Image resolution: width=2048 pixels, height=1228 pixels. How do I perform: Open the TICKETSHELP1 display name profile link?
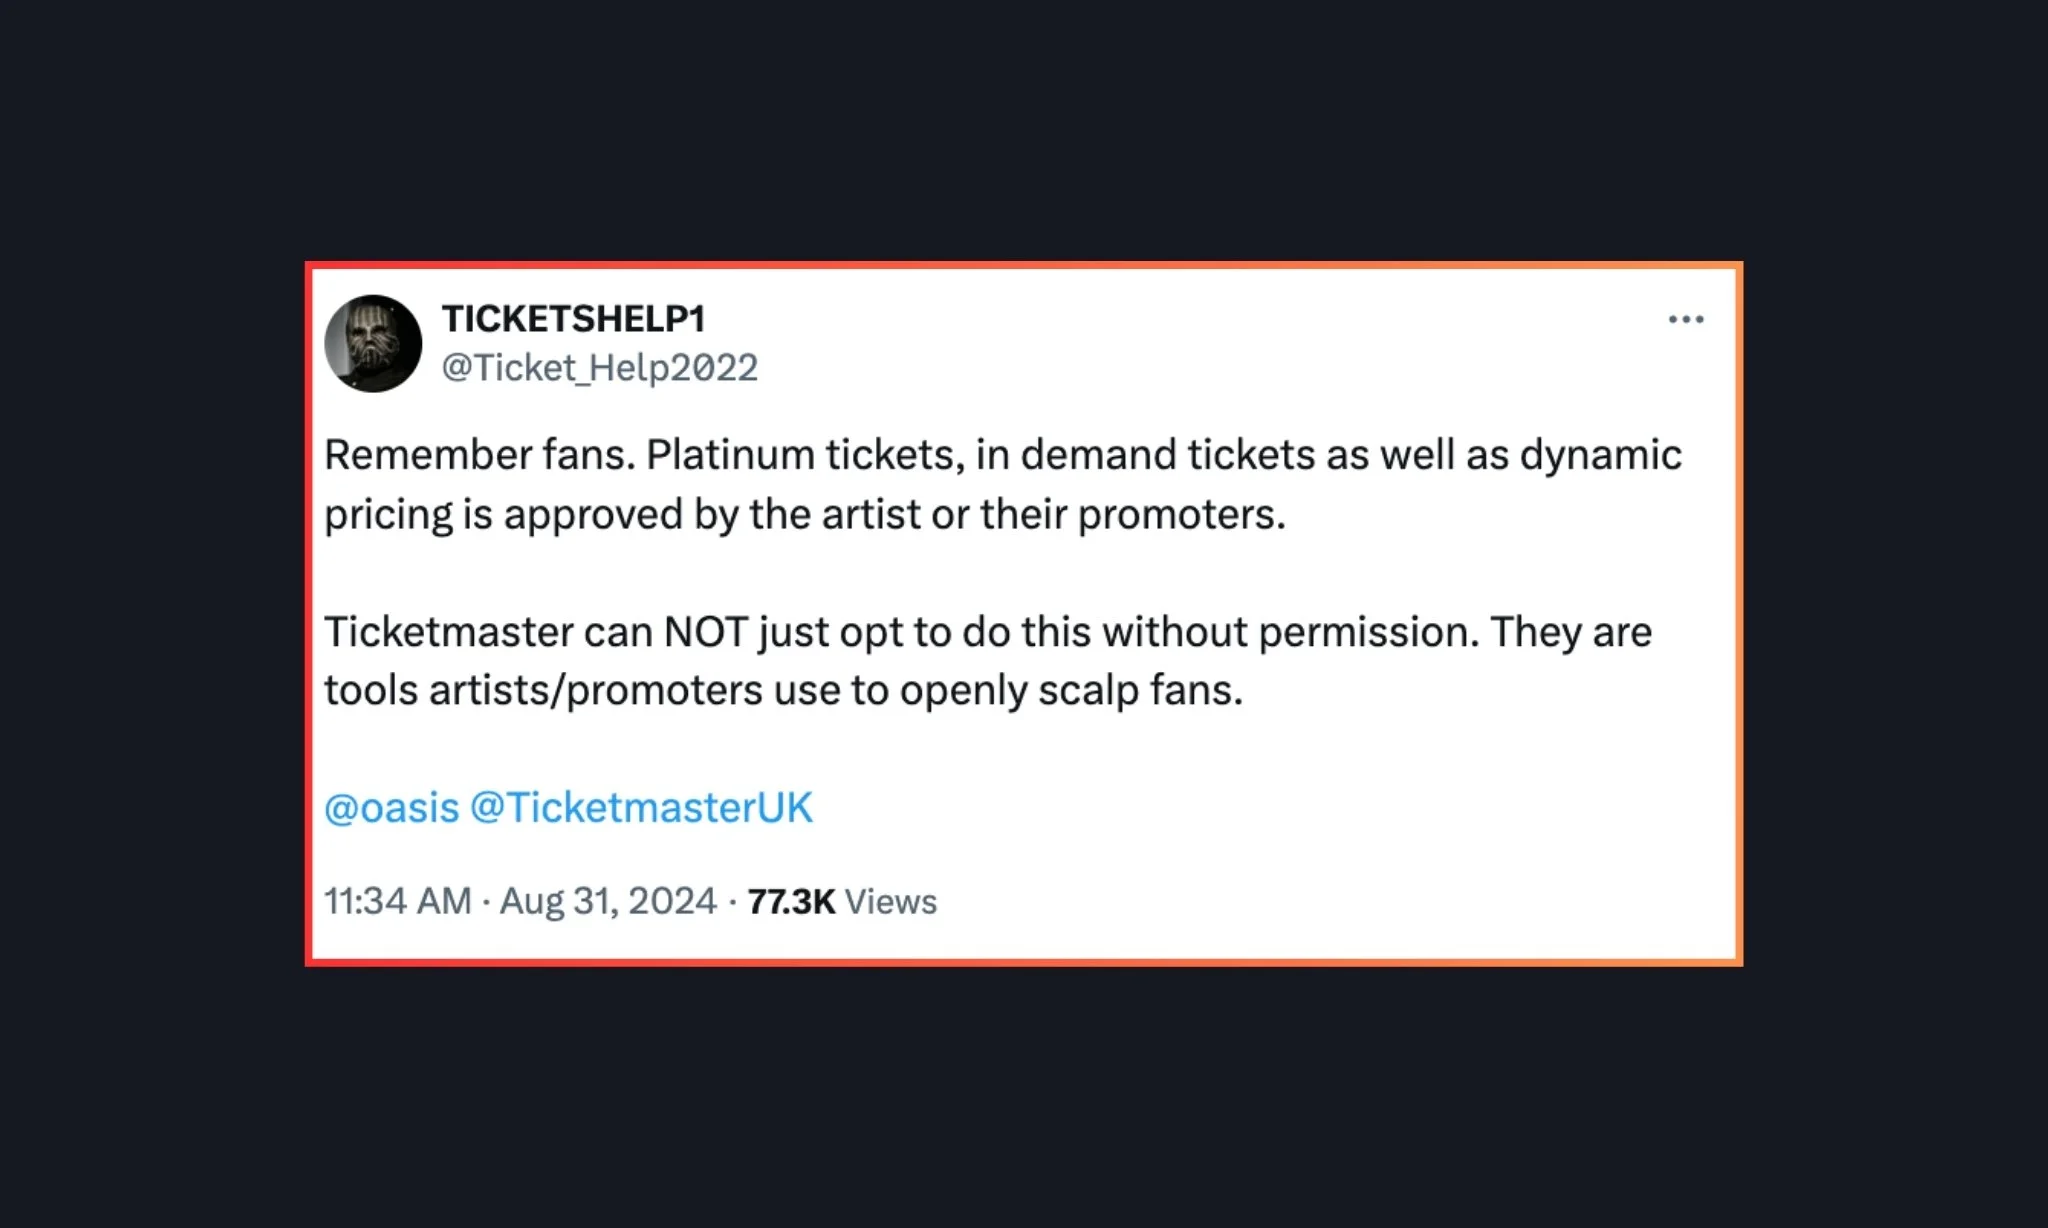pos(574,319)
